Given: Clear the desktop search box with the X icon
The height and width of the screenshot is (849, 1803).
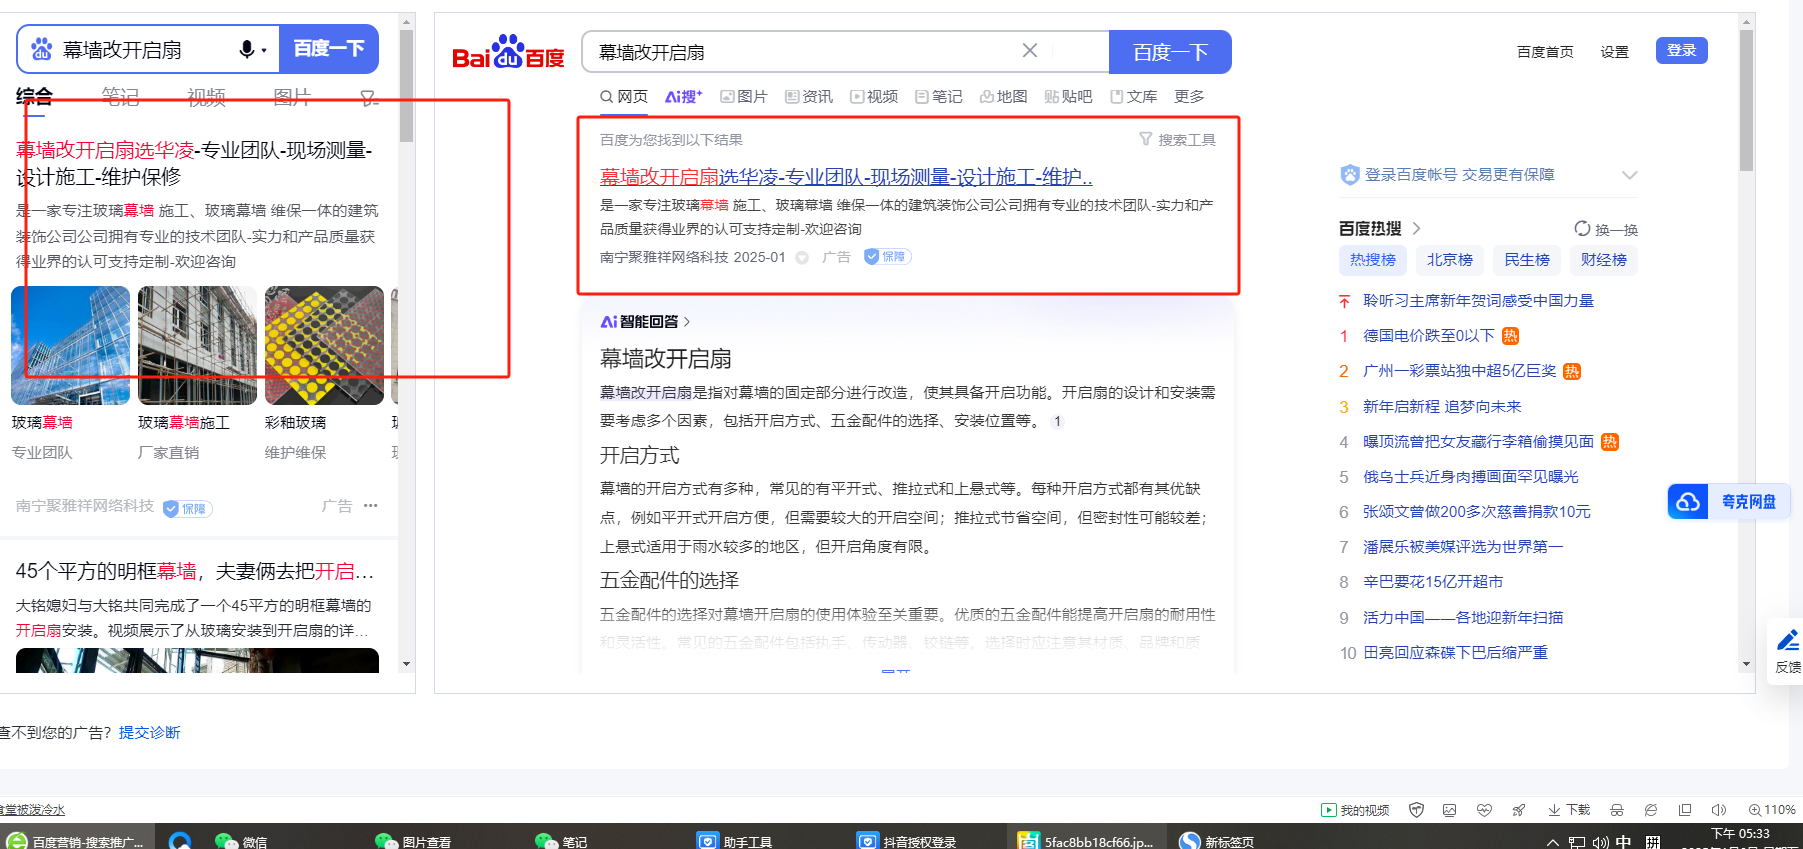Looking at the screenshot, I should [x=1030, y=51].
